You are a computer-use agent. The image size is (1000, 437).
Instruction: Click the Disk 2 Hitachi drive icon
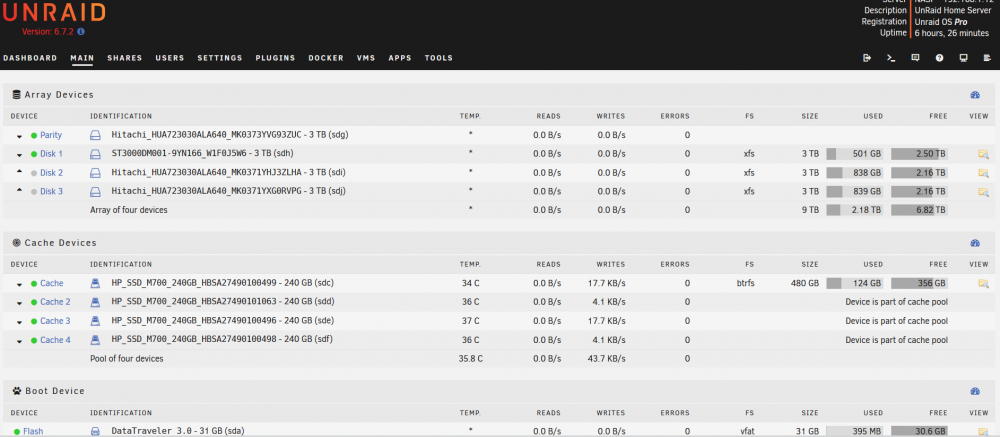click(x=95, y=173)
